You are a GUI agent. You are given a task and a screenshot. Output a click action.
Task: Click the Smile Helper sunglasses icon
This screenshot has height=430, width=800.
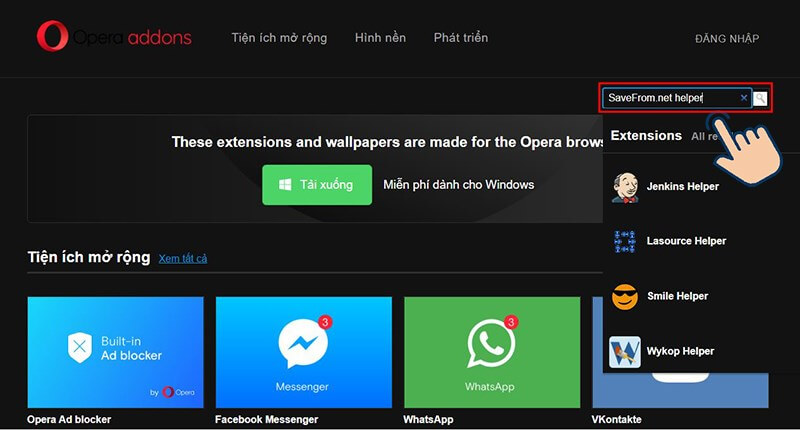pos(625,296)
